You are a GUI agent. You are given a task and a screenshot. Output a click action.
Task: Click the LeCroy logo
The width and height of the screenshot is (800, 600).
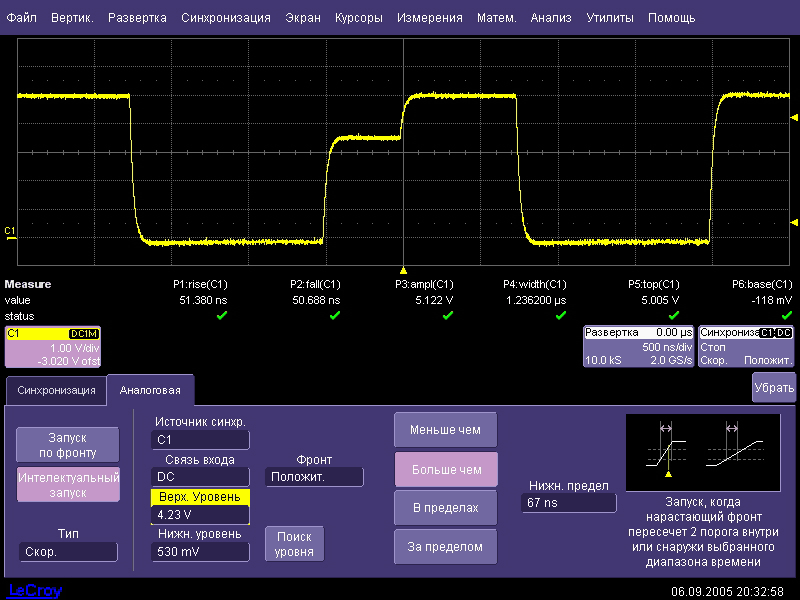pyautogui.click(x=35, y=590)
